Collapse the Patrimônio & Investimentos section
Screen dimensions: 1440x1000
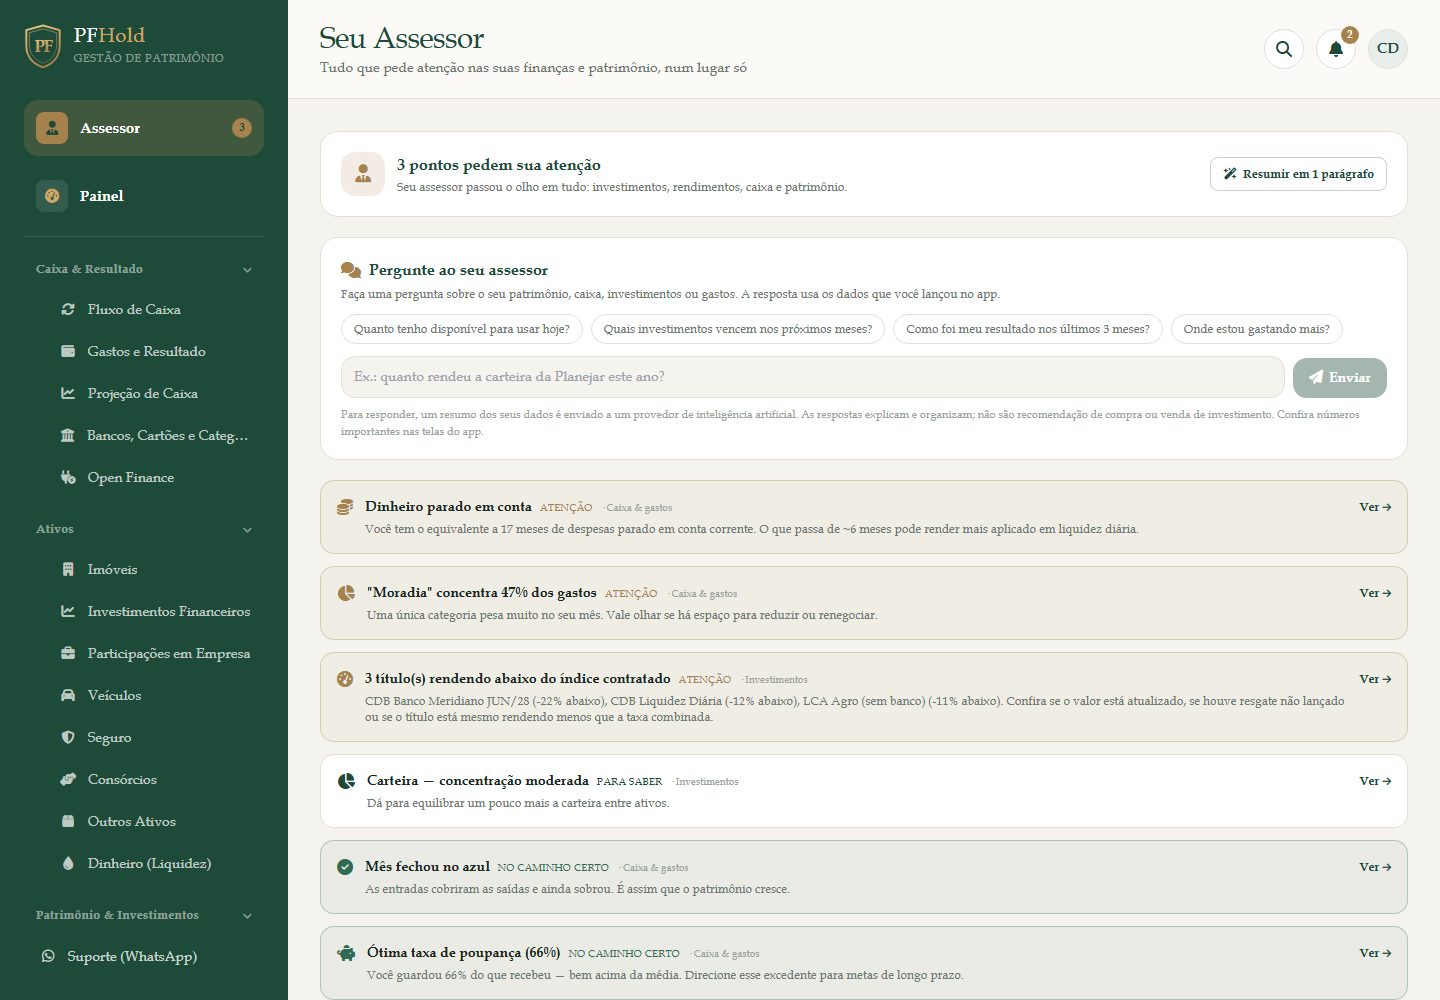pos(247,916)
